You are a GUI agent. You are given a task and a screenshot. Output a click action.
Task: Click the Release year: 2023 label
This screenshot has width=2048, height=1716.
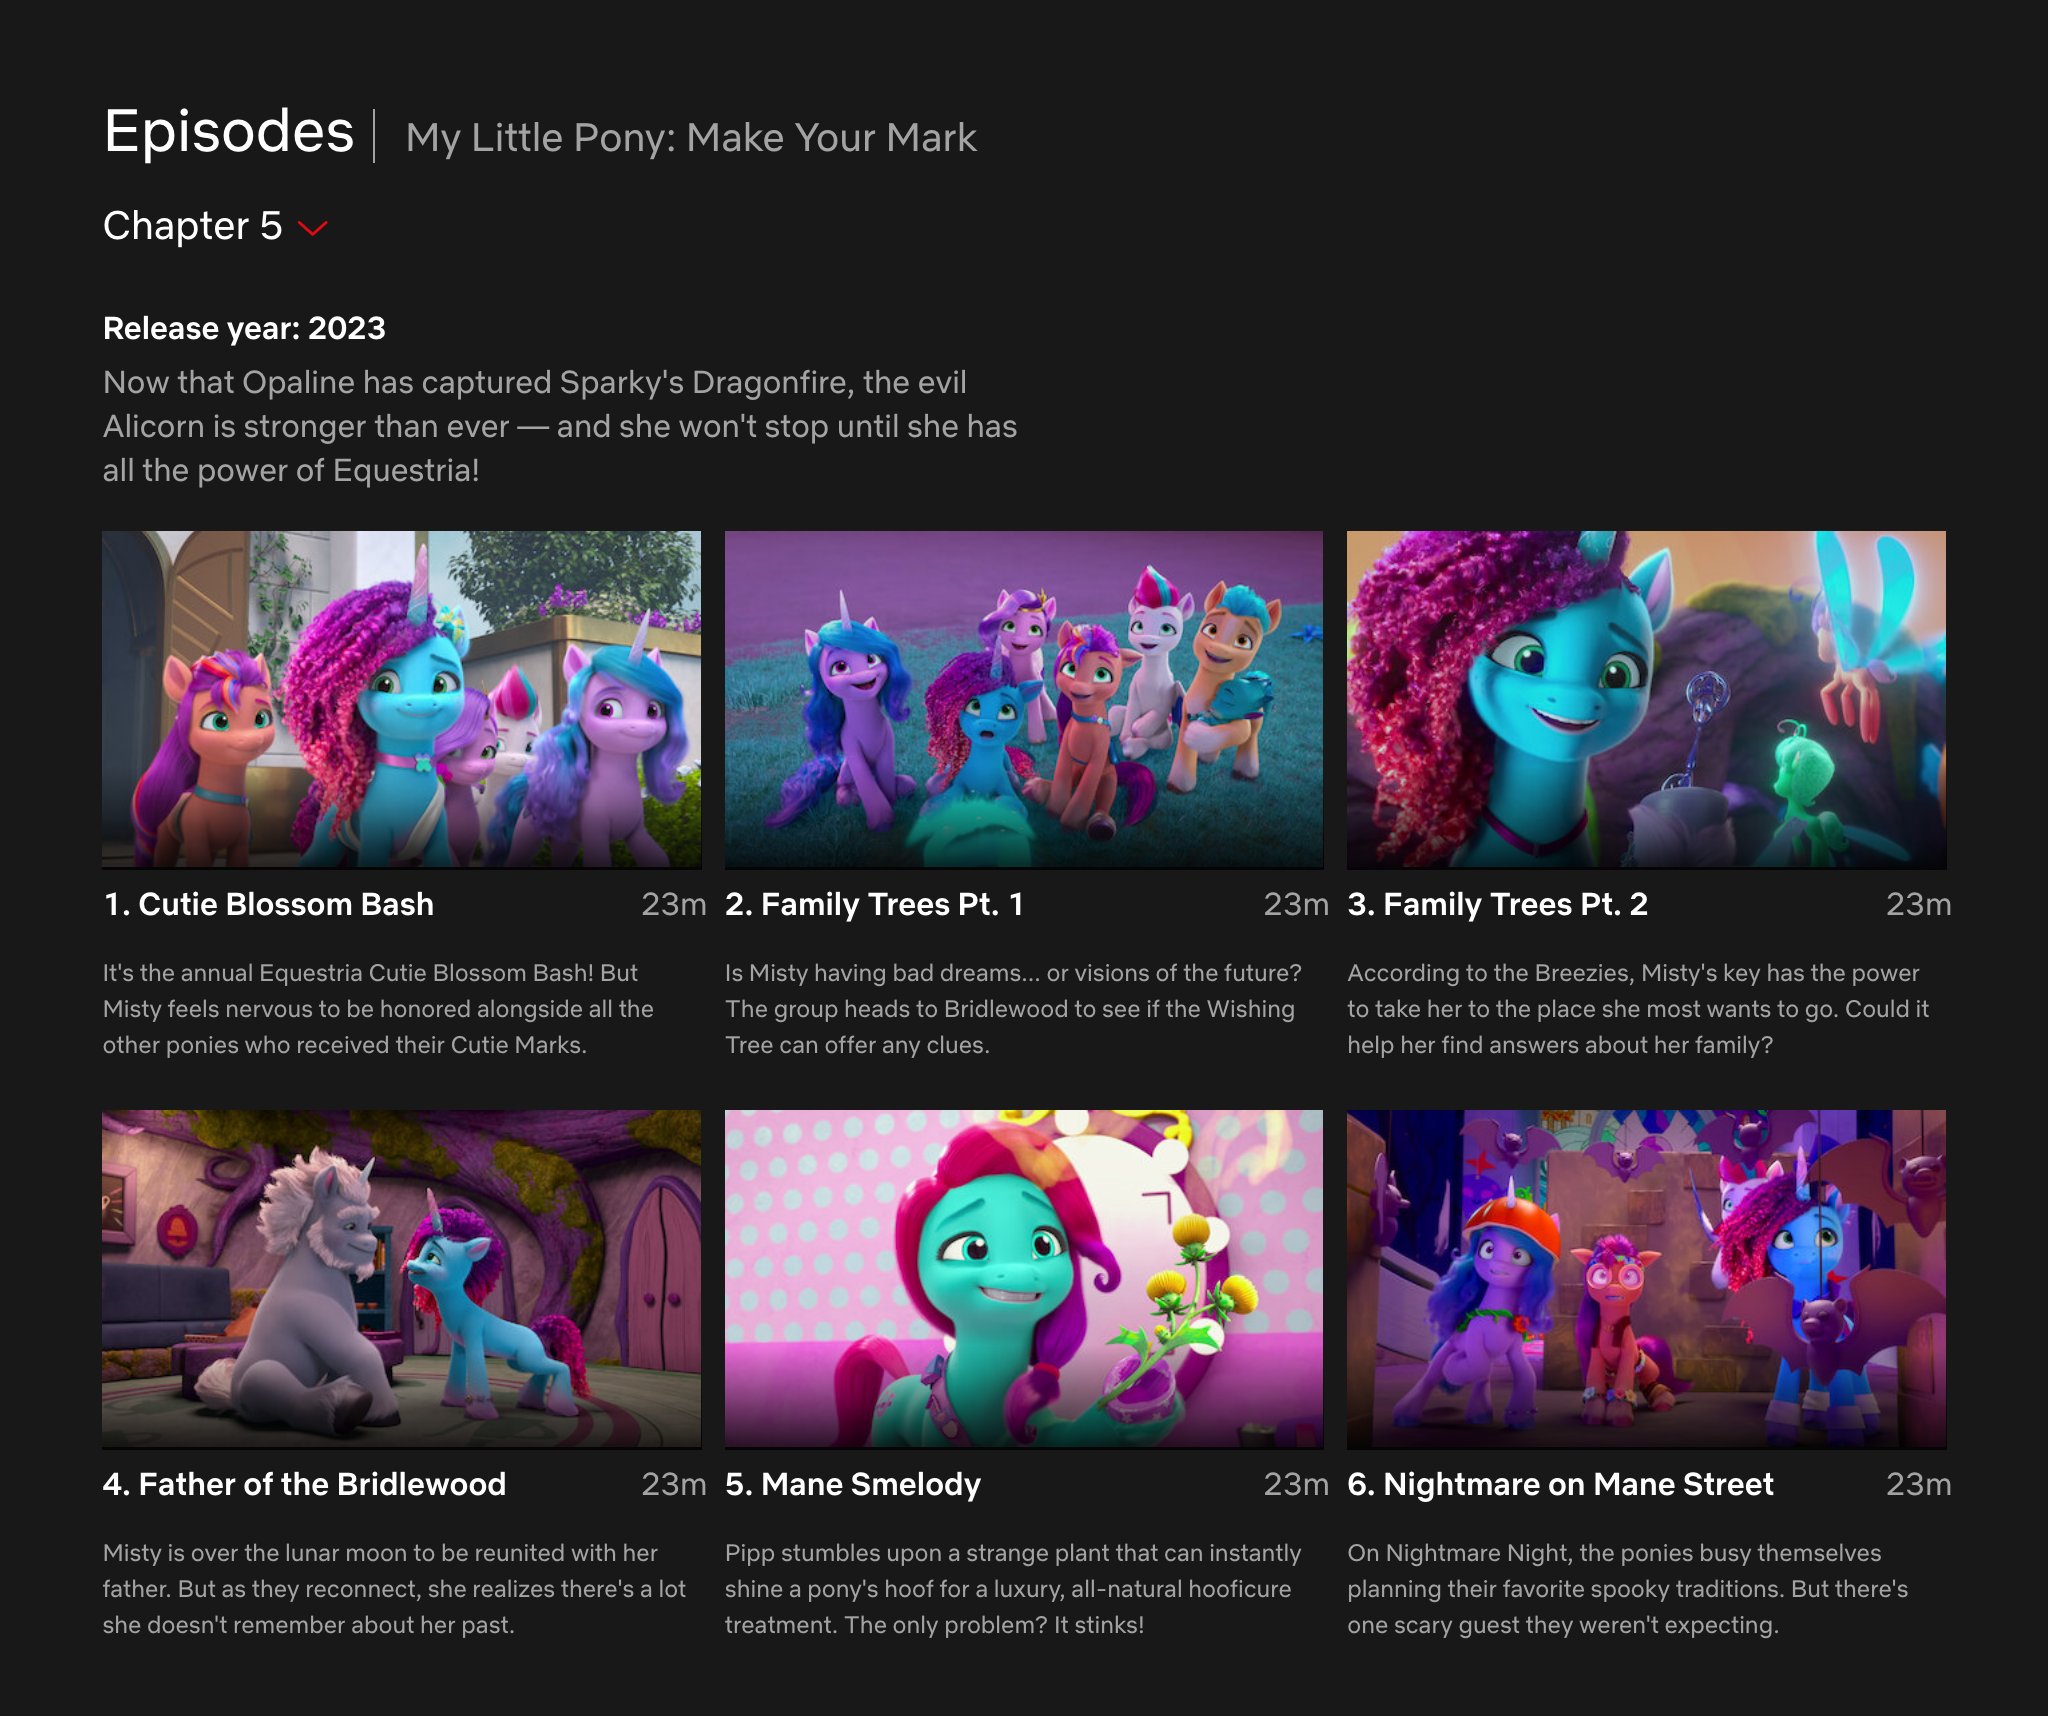pyautogui.click(x=244, y=328)
